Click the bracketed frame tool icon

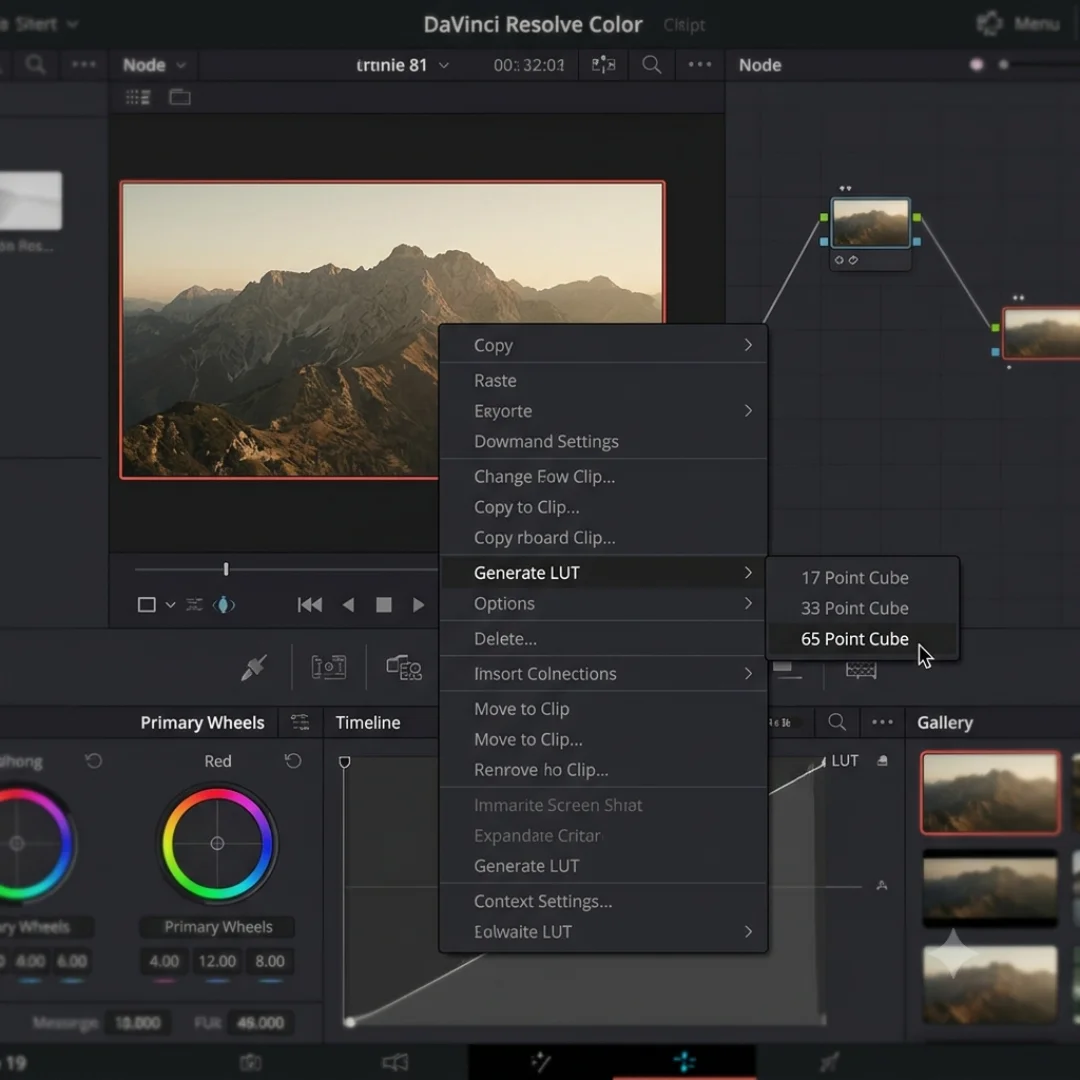coord(329,667)
